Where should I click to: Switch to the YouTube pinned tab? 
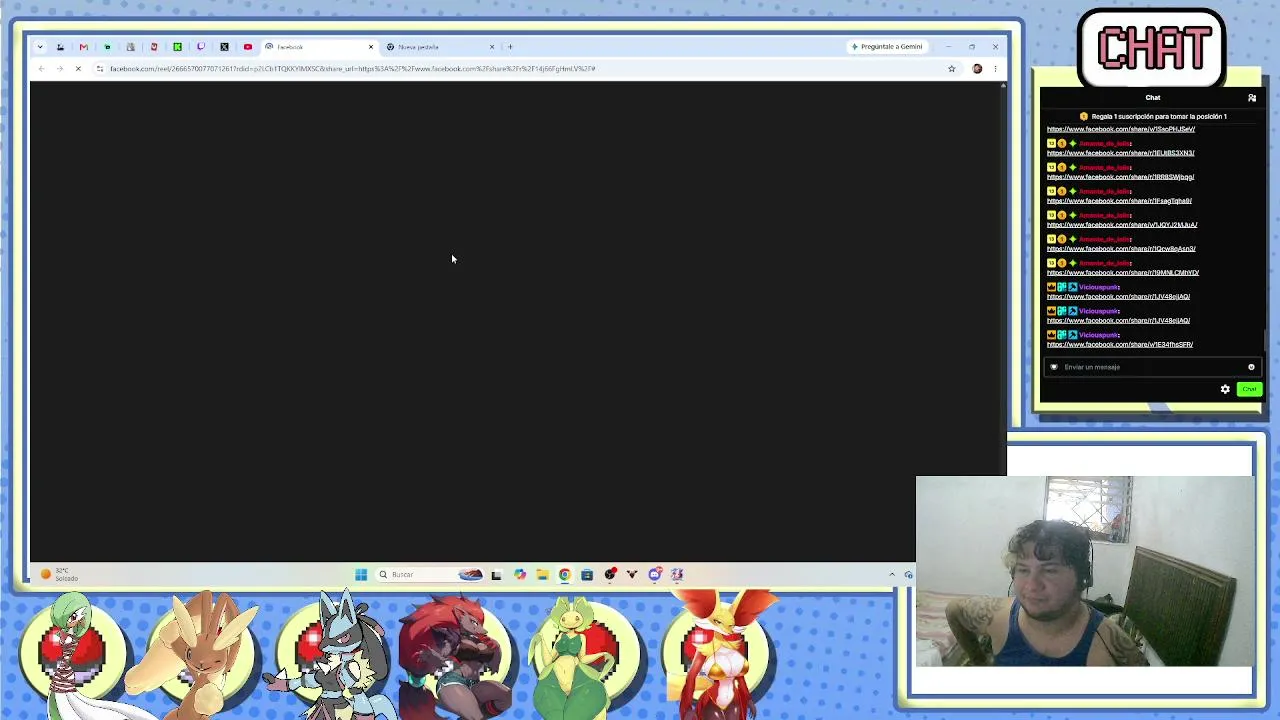coord(248,47)
